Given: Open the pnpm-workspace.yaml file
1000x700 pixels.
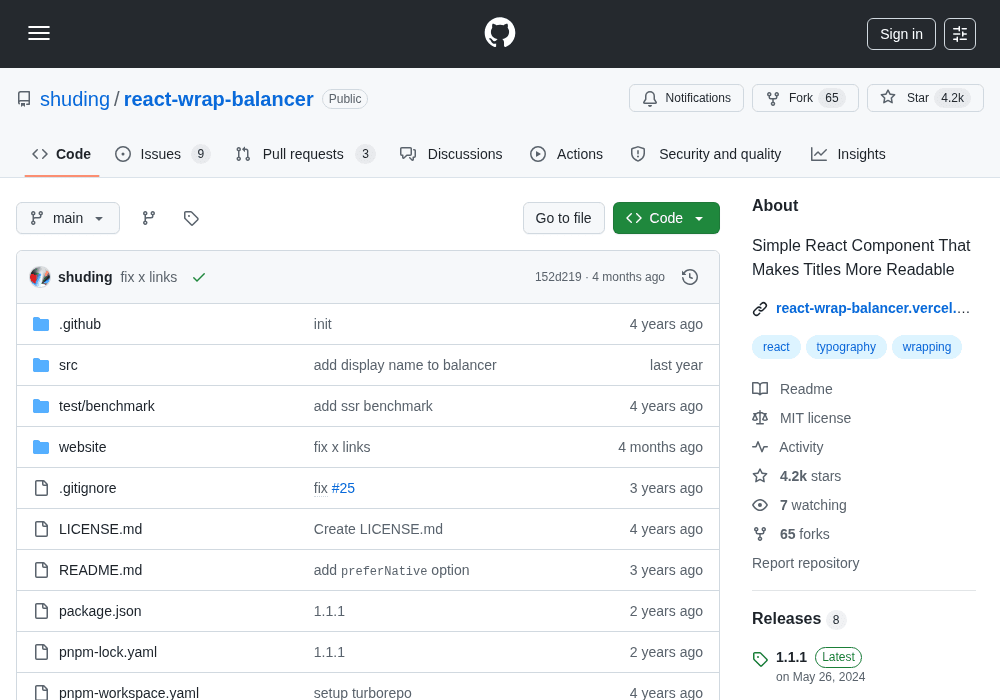Looking at the screenshot, I should [x=129, y=692].
